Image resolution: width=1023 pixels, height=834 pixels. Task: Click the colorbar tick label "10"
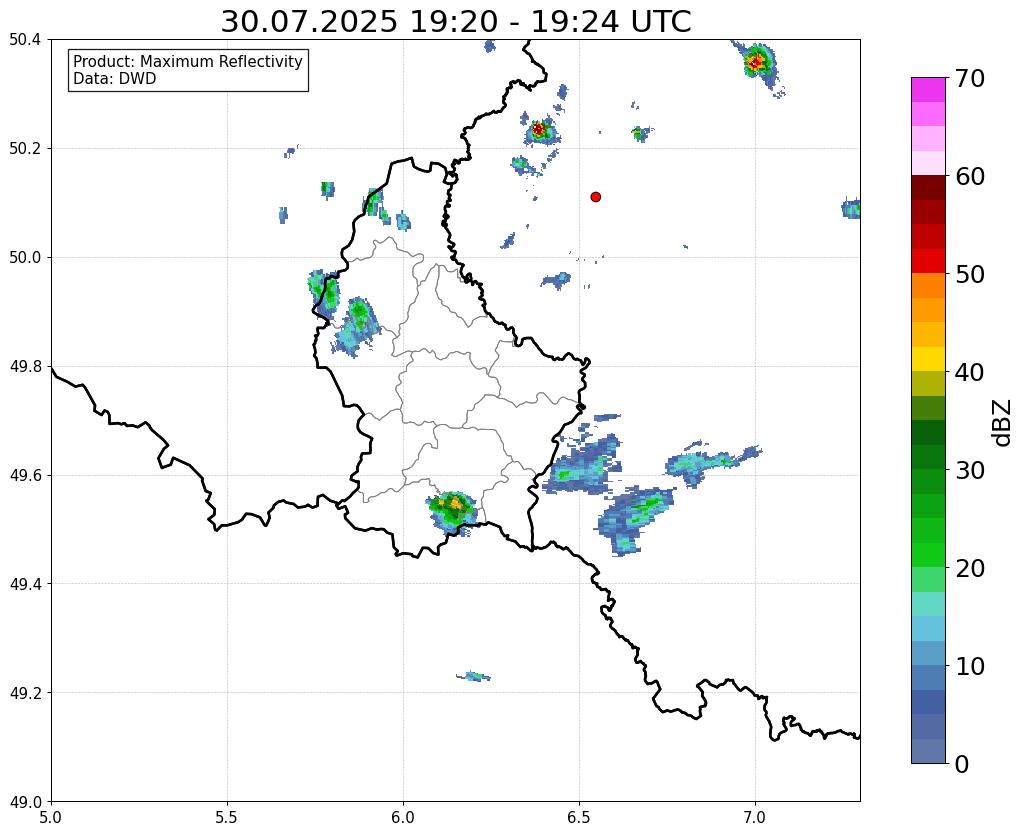point(968,666)
